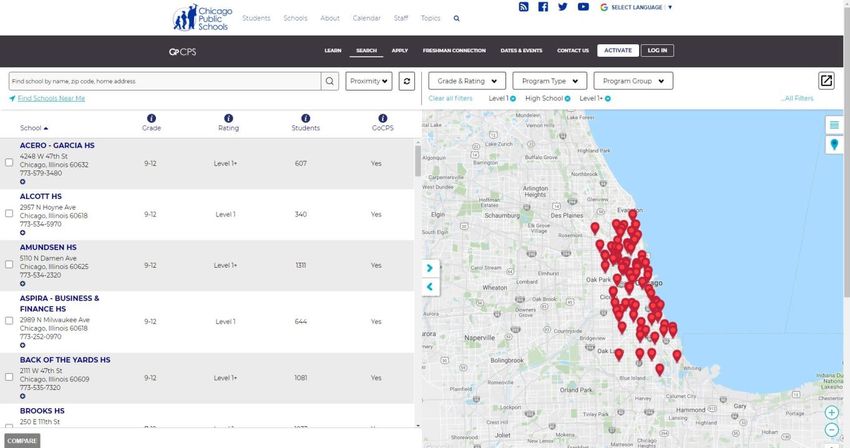Click the Chicago Public Schools logo

point(203,18)
